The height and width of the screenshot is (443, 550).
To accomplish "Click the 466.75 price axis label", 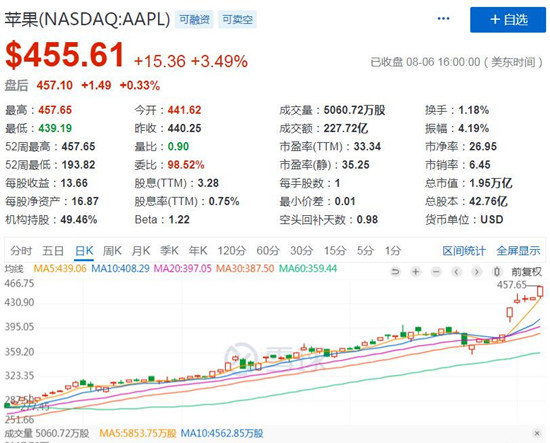I will click(x=19, y=283).
